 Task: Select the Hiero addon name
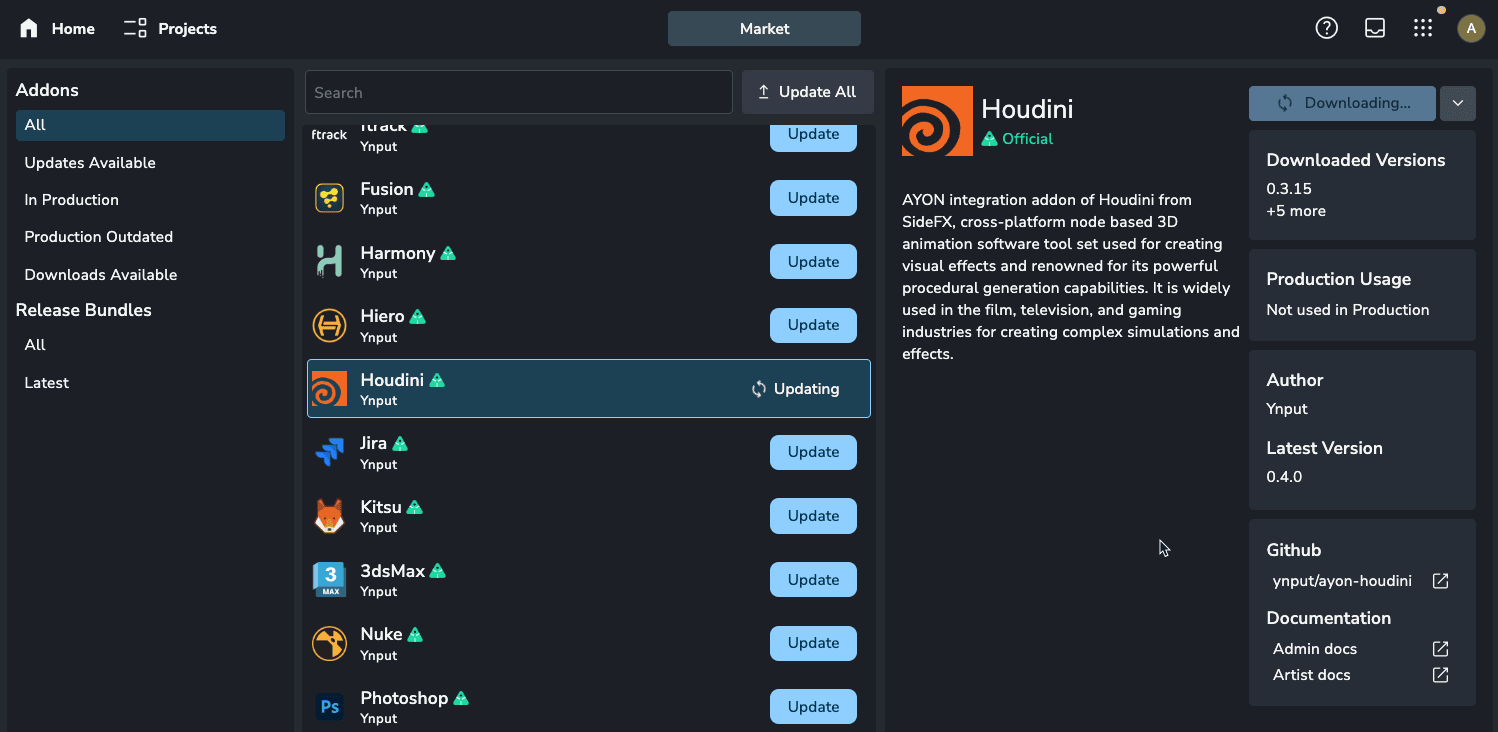[382, 316]
